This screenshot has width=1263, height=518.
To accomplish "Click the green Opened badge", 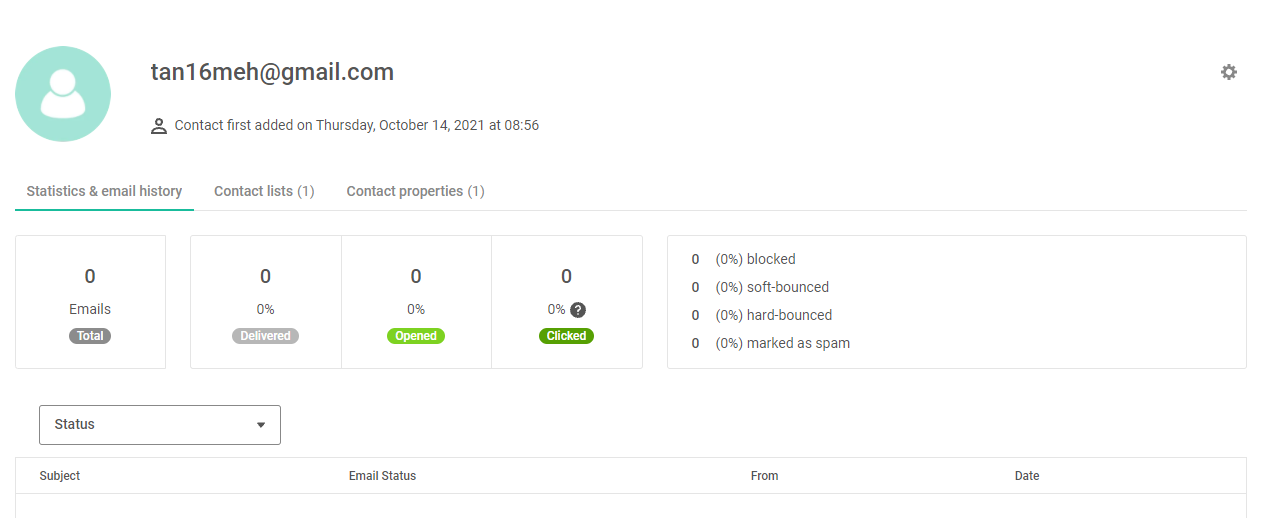I will pos(416,336).
